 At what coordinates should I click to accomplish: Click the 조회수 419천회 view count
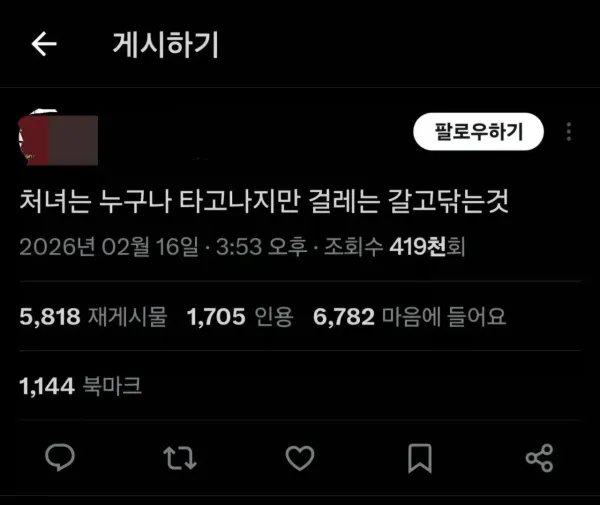pyautogui.click(x=395, y=247)
